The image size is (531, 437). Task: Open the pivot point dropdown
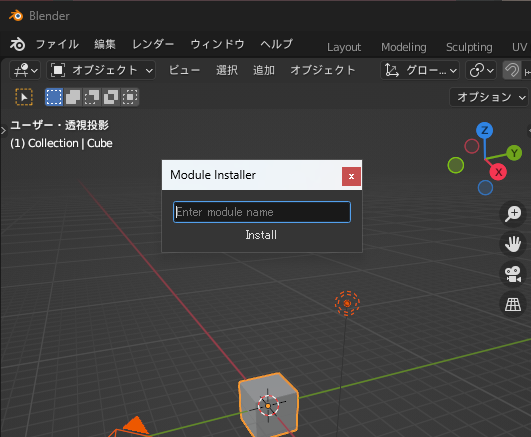click(481, 70)
